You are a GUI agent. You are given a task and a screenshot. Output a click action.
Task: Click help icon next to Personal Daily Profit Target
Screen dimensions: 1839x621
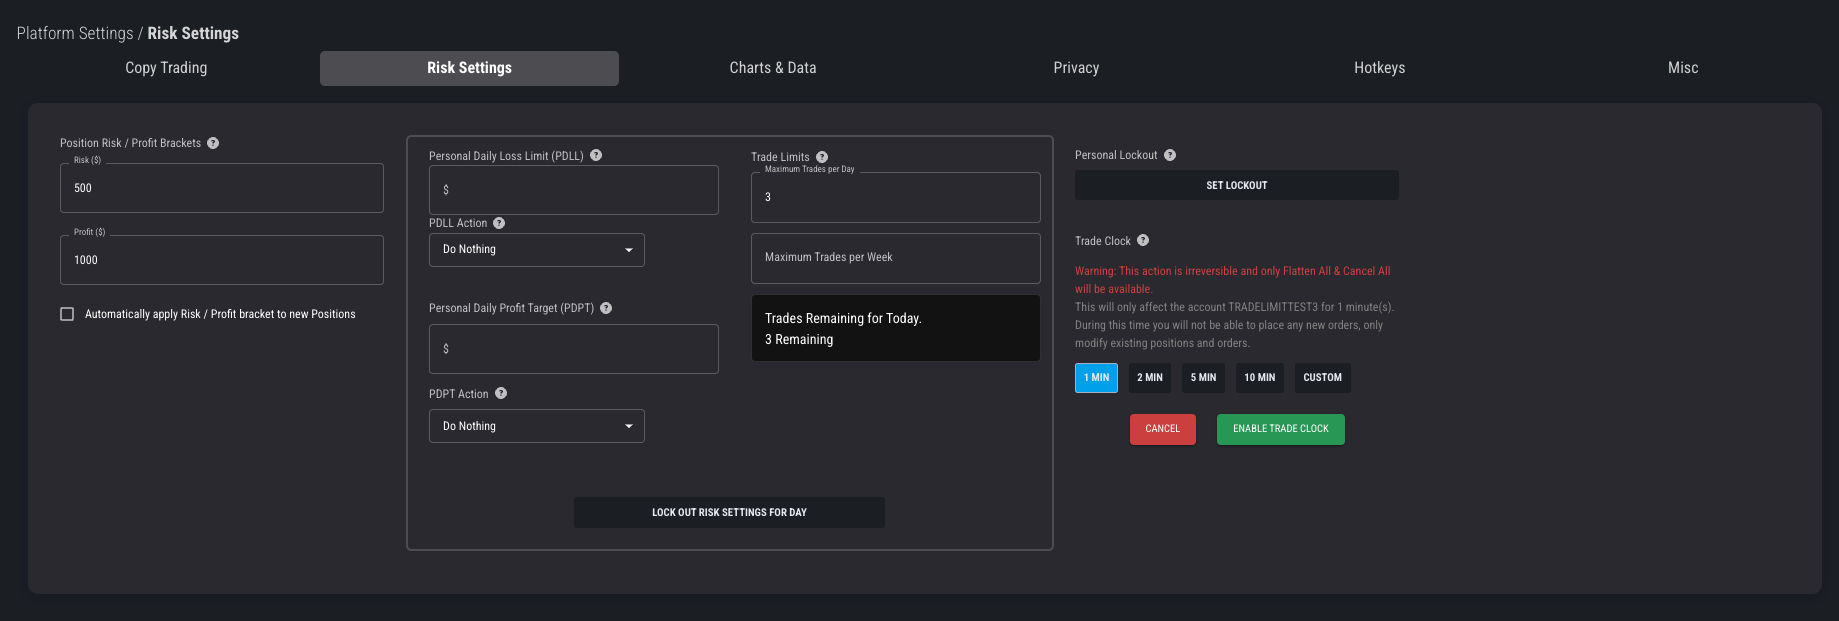(x=606, y=308)
